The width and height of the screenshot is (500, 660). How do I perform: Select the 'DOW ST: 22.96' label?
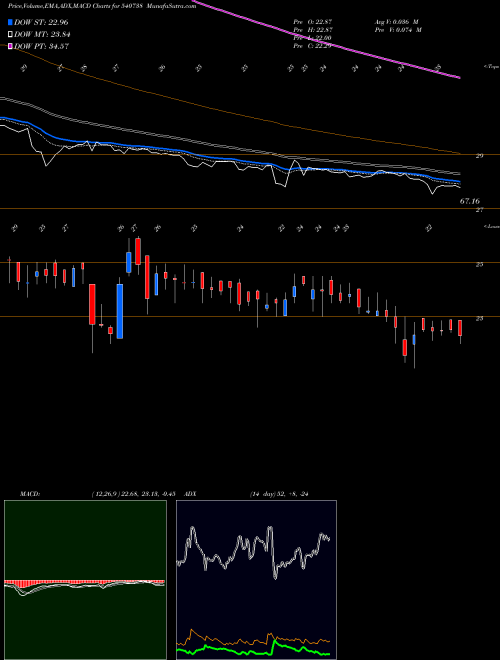coord(41,22)
